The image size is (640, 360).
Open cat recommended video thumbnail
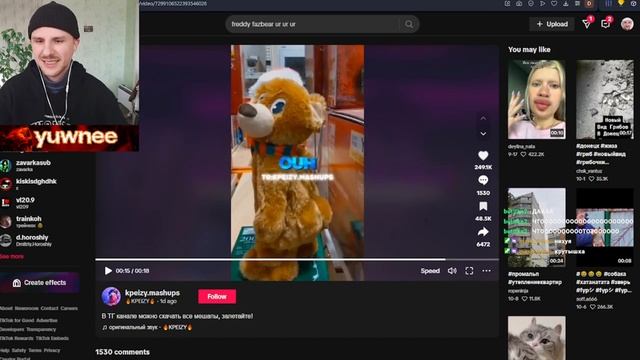536,338
